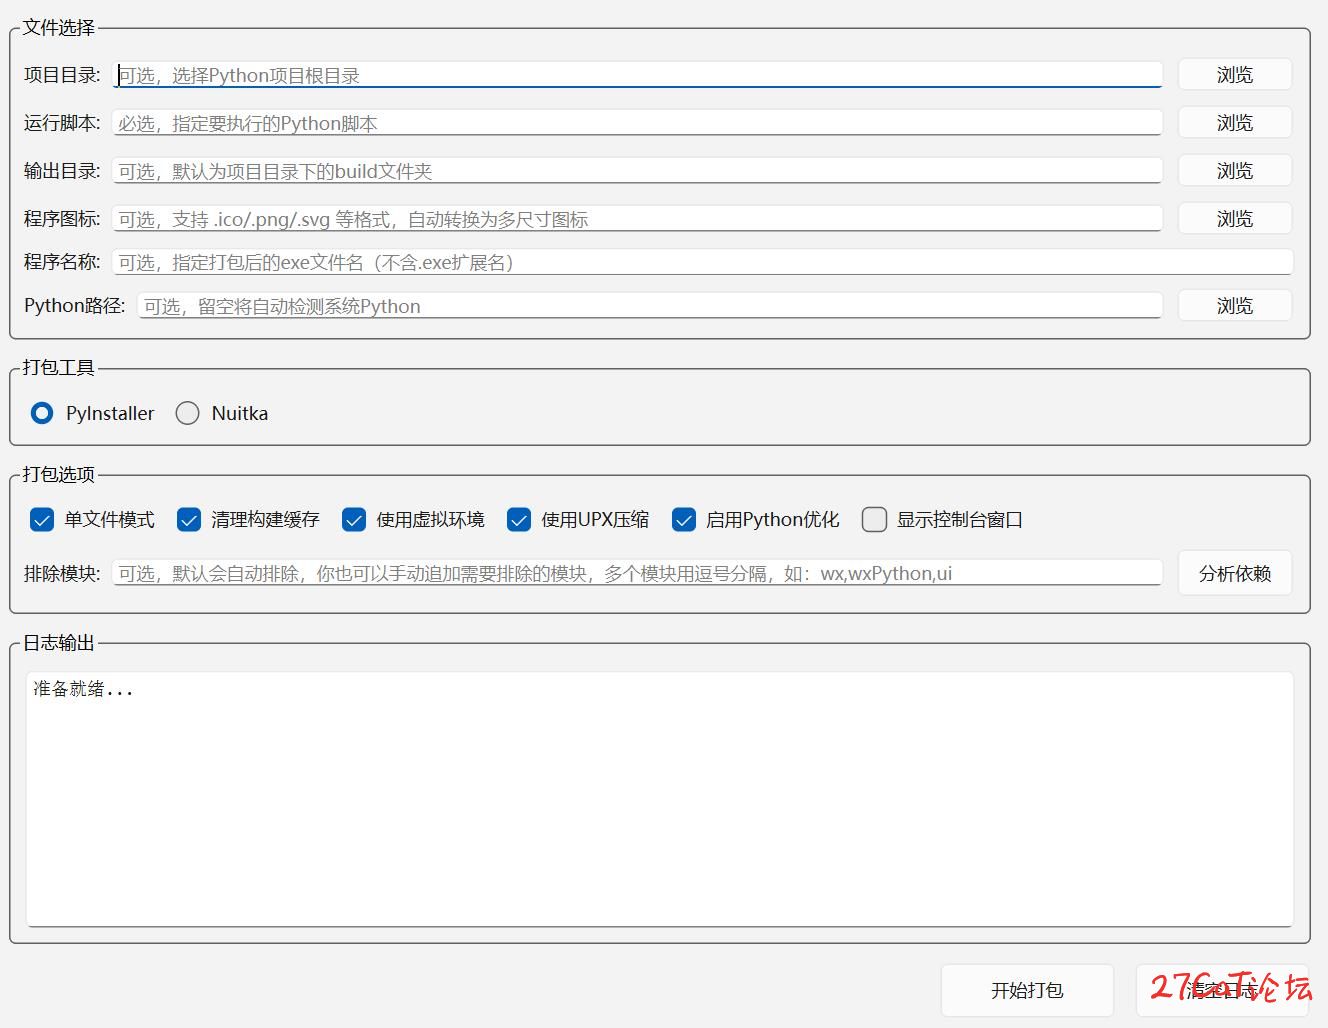The image size is (1328, 1028).
Task: Click Browse button for 输出目录
Action: tap(1234, 171)
